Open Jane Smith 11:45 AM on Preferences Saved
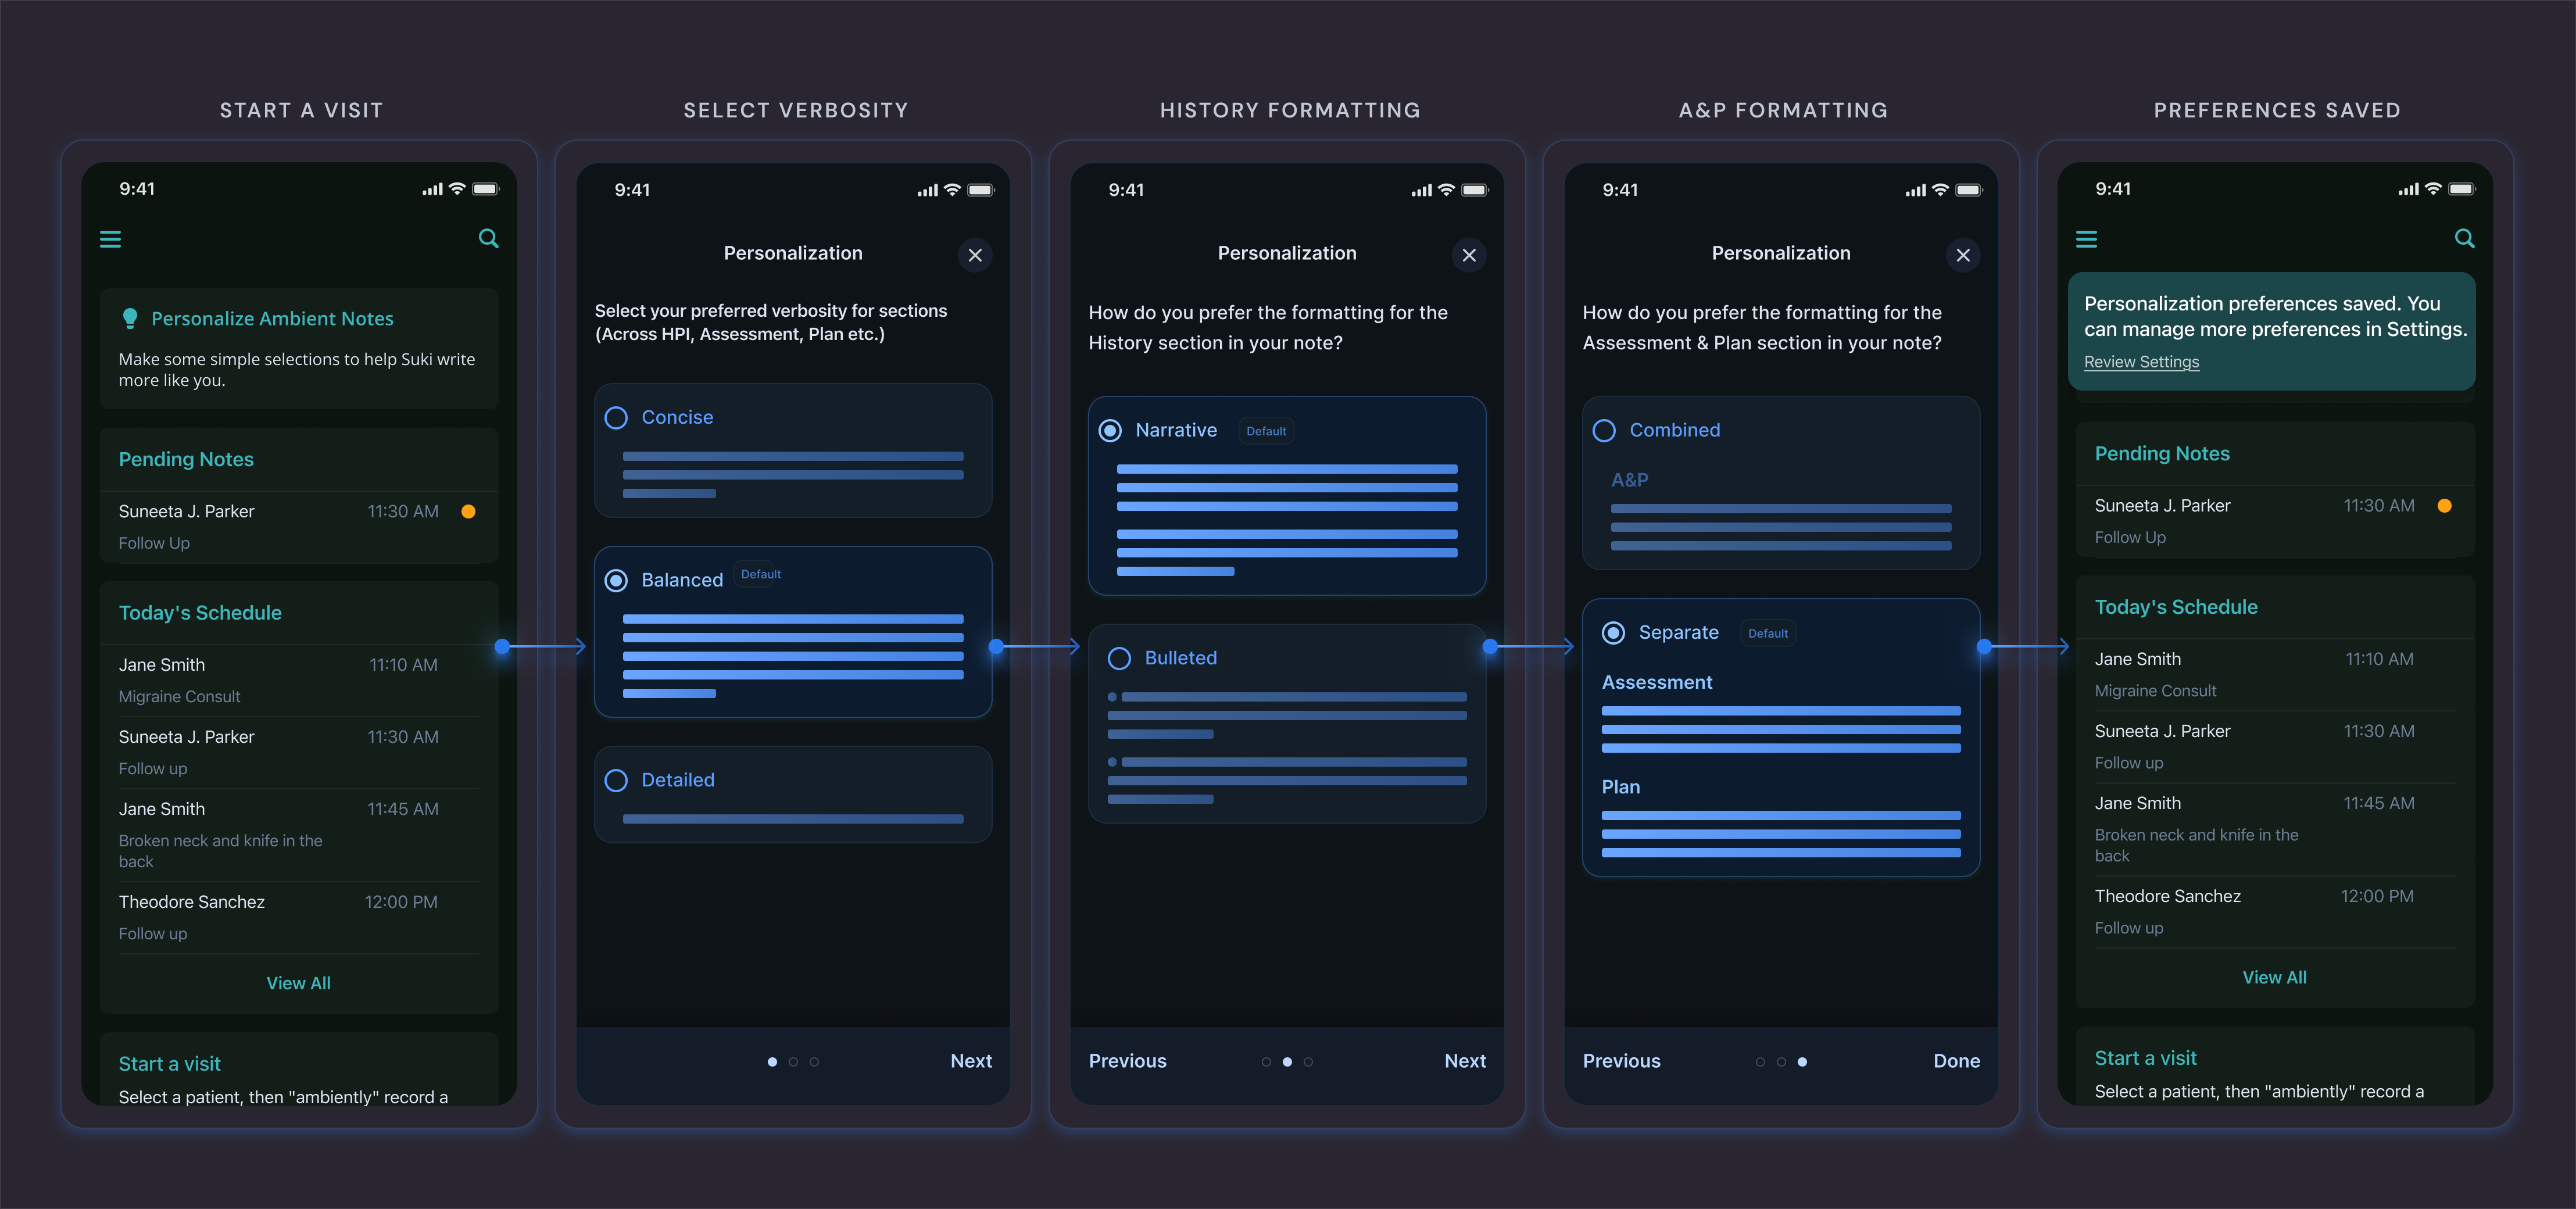 (2275, 829)
